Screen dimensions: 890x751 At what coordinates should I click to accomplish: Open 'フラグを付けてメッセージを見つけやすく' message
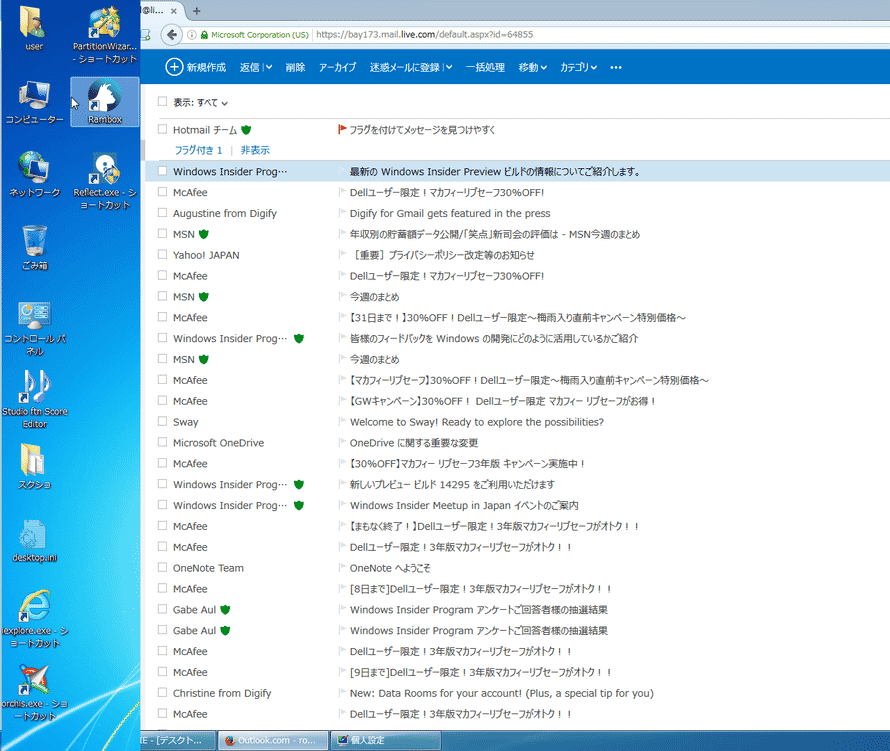[x=422, y=130]
